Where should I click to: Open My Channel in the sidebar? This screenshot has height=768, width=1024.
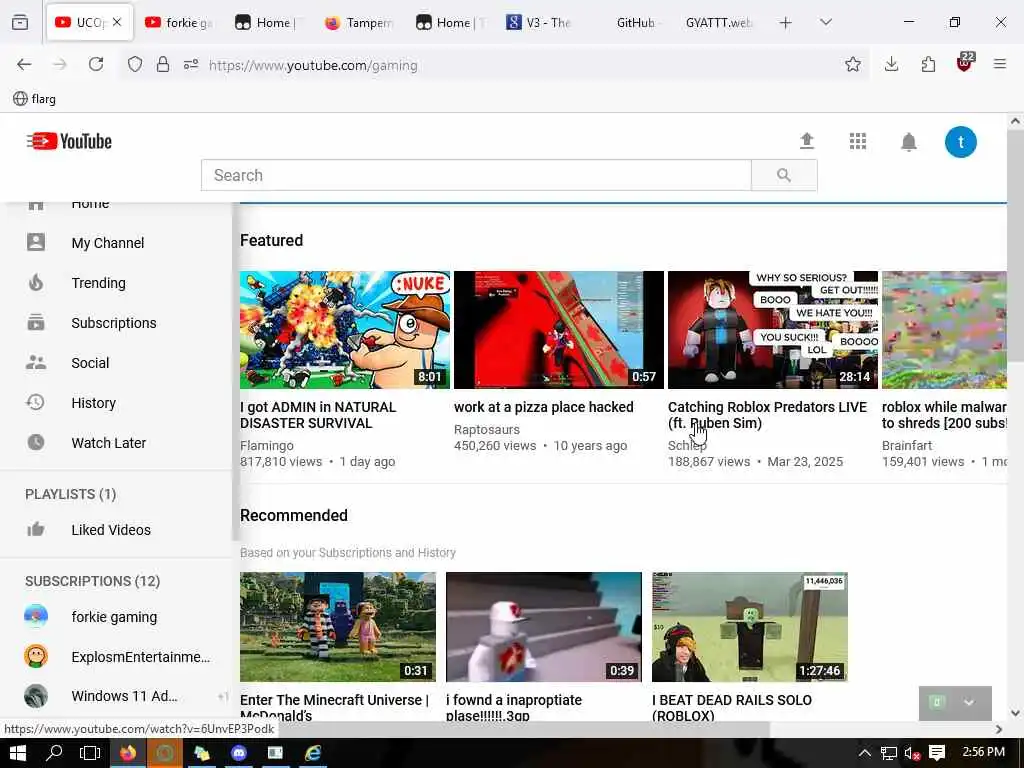point(108,243)
